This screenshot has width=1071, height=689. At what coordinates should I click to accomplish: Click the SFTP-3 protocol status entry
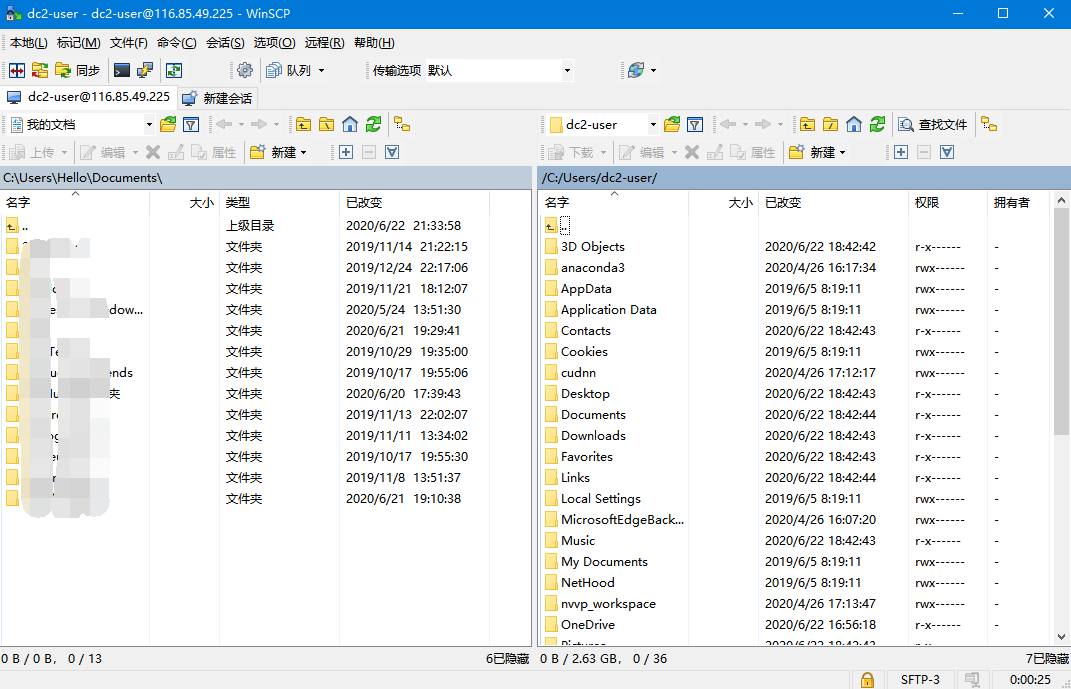coord(920,679)
